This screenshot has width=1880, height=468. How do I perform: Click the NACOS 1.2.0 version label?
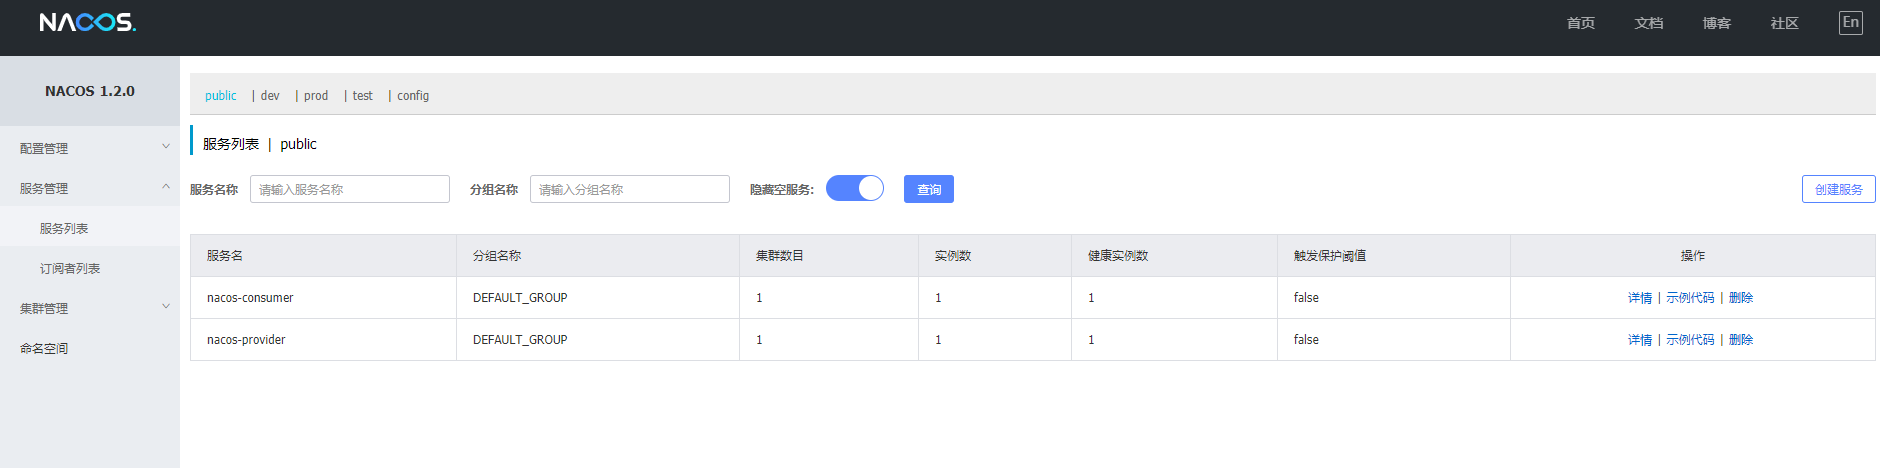coord(90,91)
